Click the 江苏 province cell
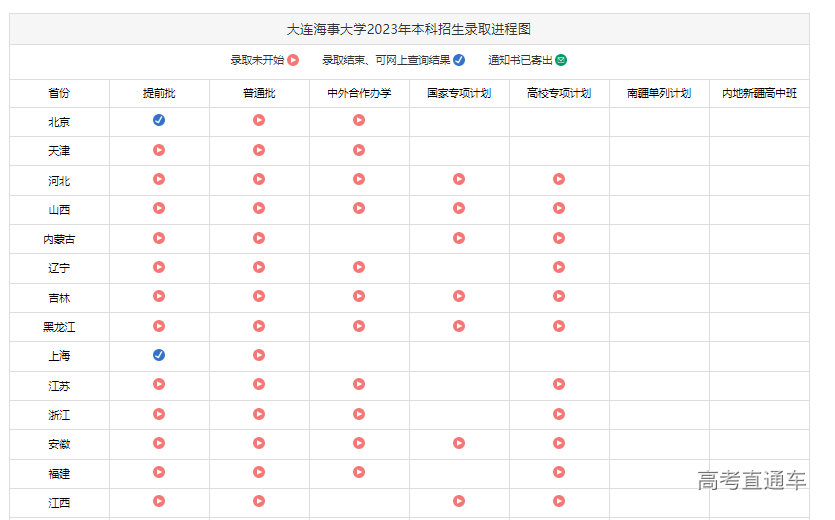This screenshot has height=520, width=835. [x=59, y=386]
